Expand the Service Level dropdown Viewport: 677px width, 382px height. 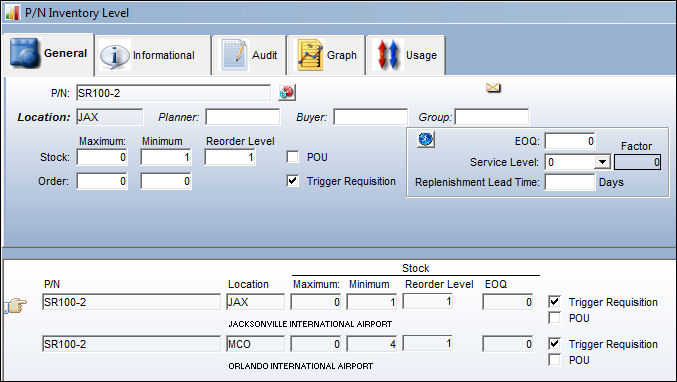602,162
